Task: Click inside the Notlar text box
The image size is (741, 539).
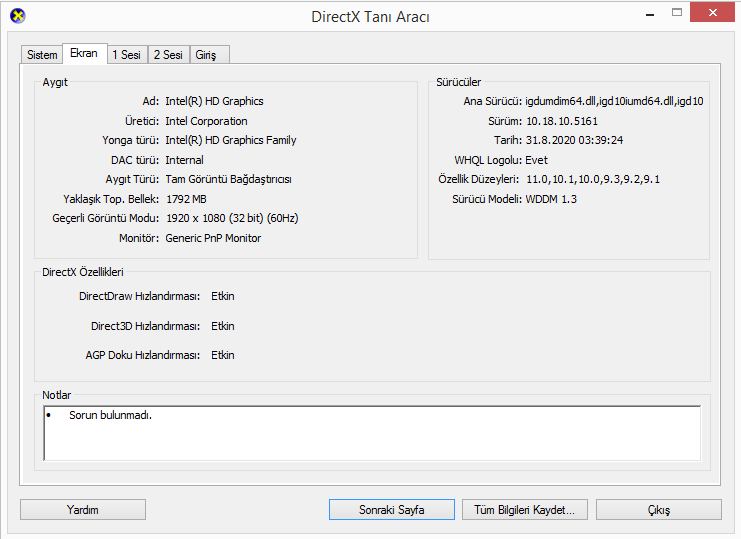Action: [x=372, y=433]
